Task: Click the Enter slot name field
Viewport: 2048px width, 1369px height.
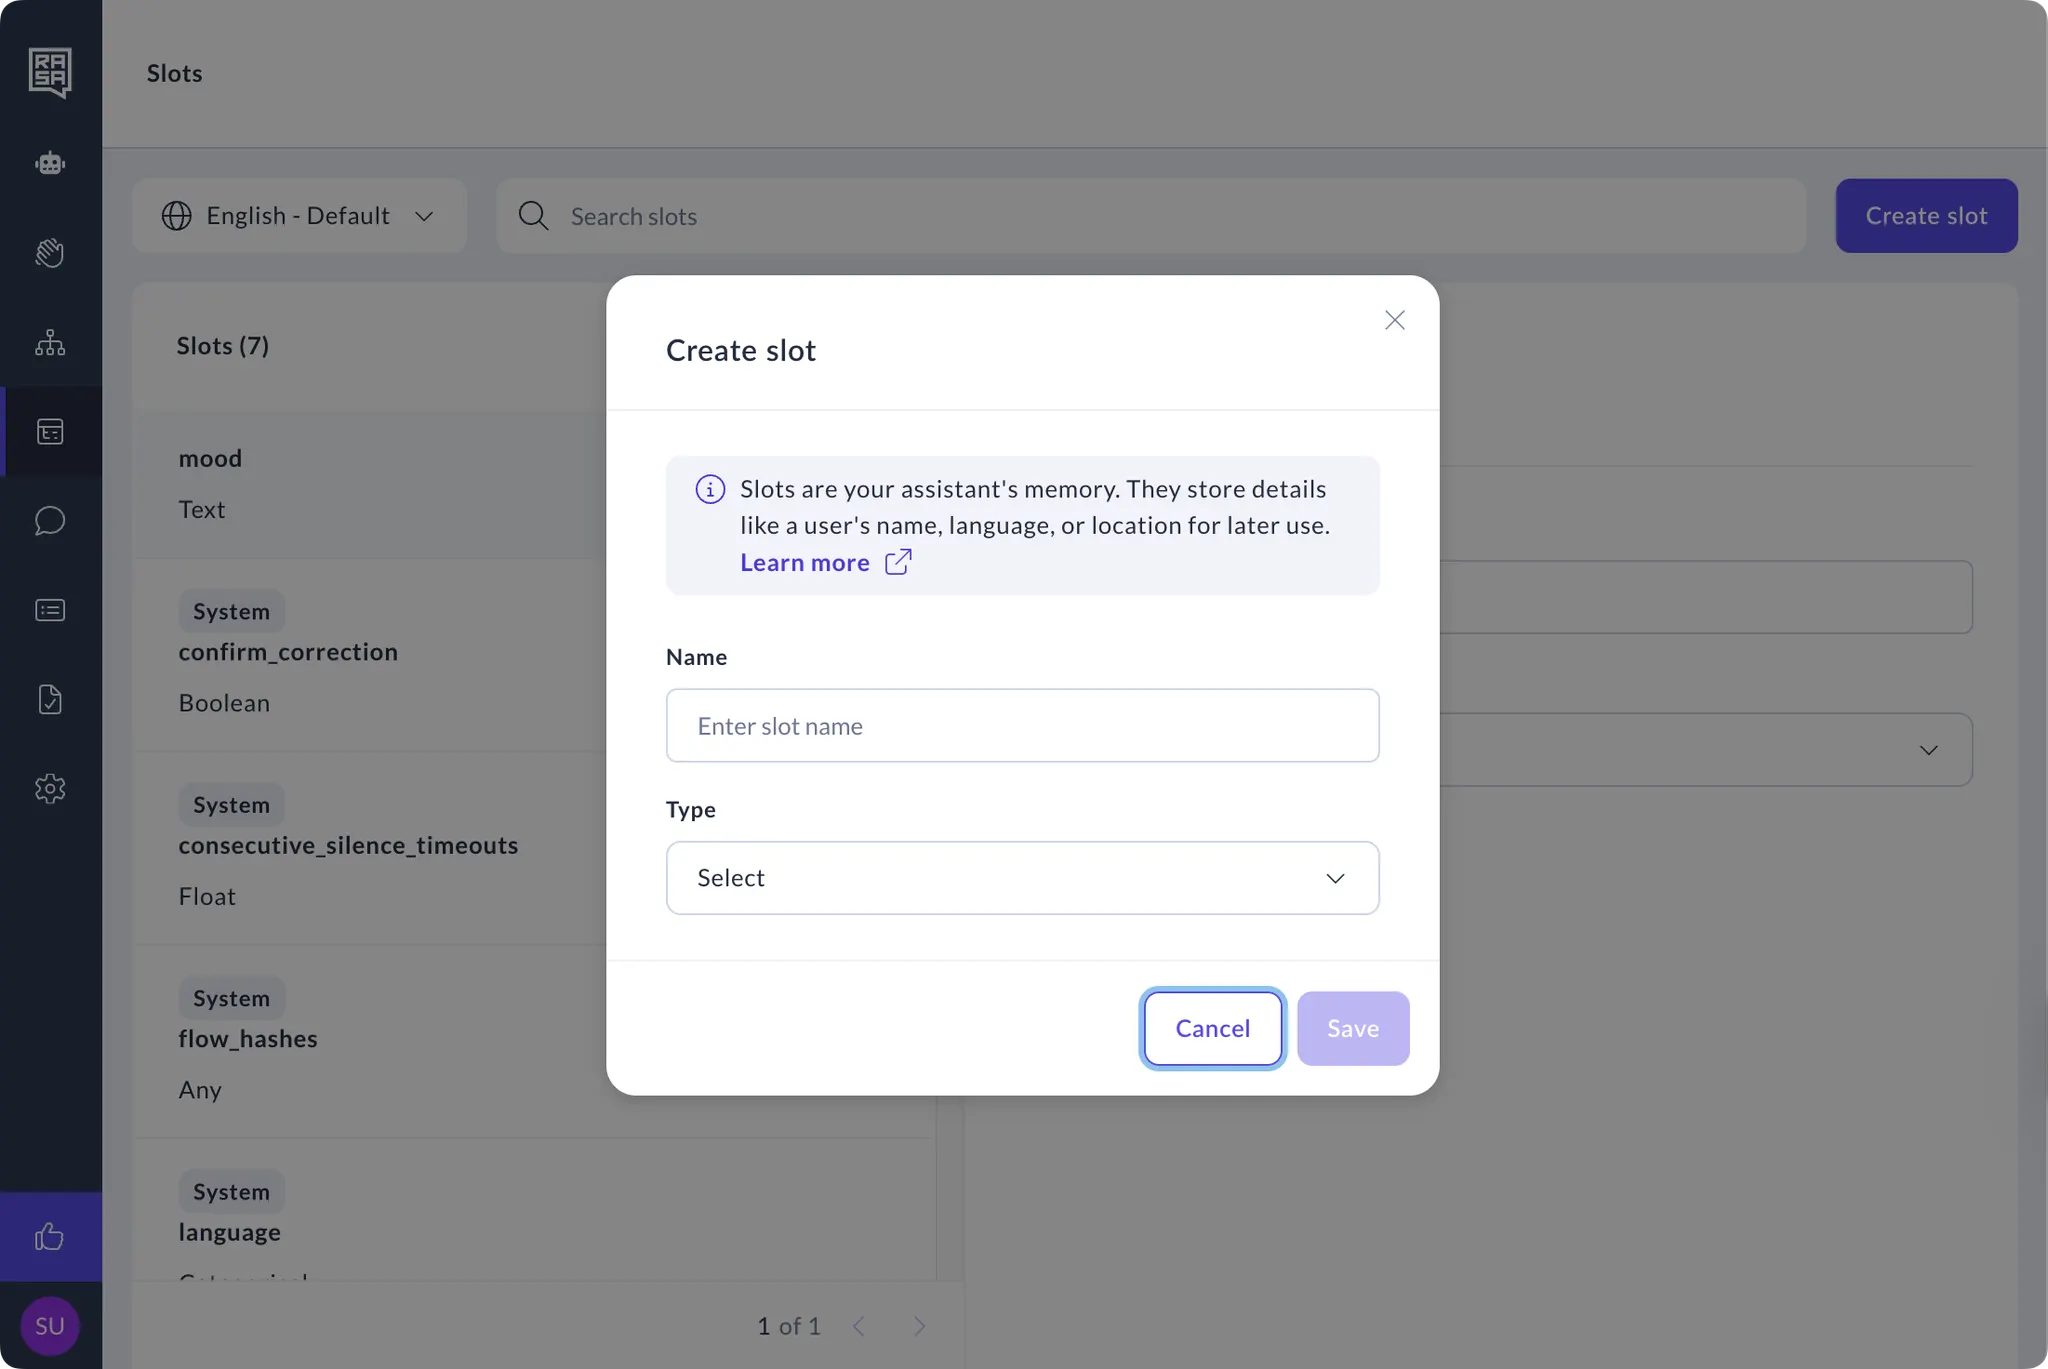Action: [1022, 726]
